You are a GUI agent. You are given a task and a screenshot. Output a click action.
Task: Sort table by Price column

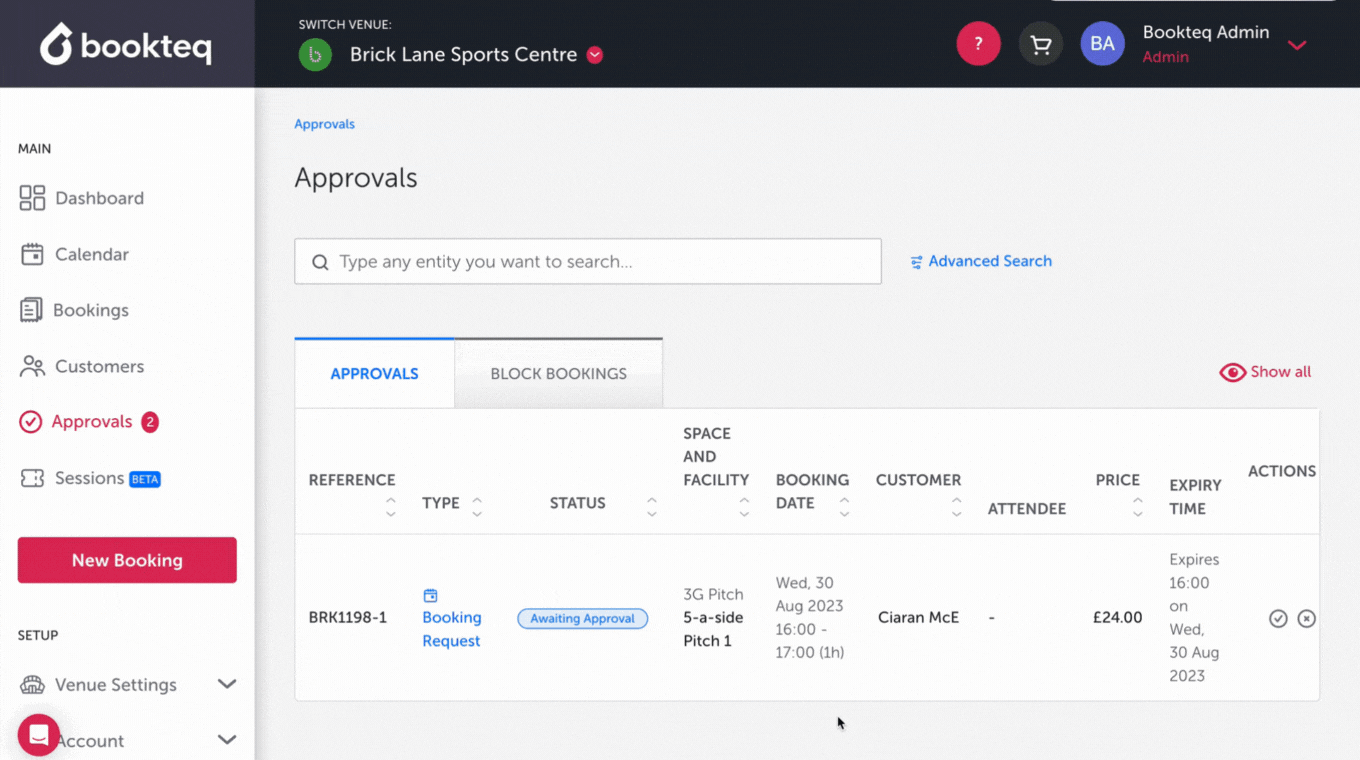coord(1137,507)
